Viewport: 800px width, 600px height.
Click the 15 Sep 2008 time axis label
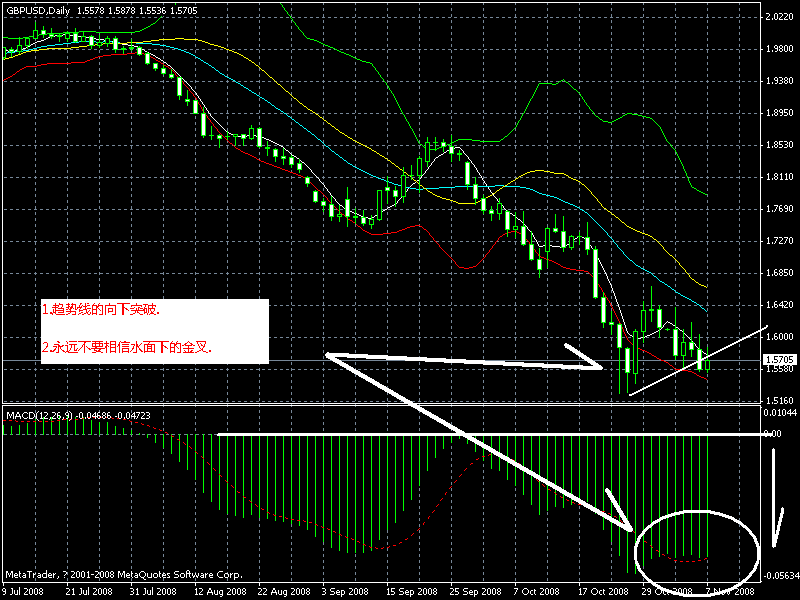click(412, 592)
